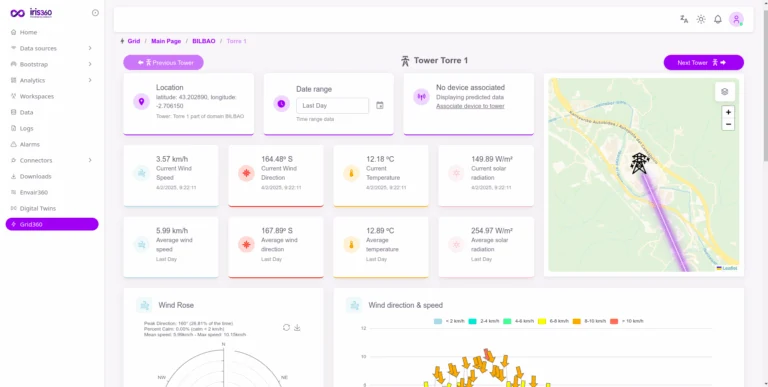This screenshot has height=387, width=768.
Task: Click the Wind Rose panel icon
Action: (x=144, y=305)
